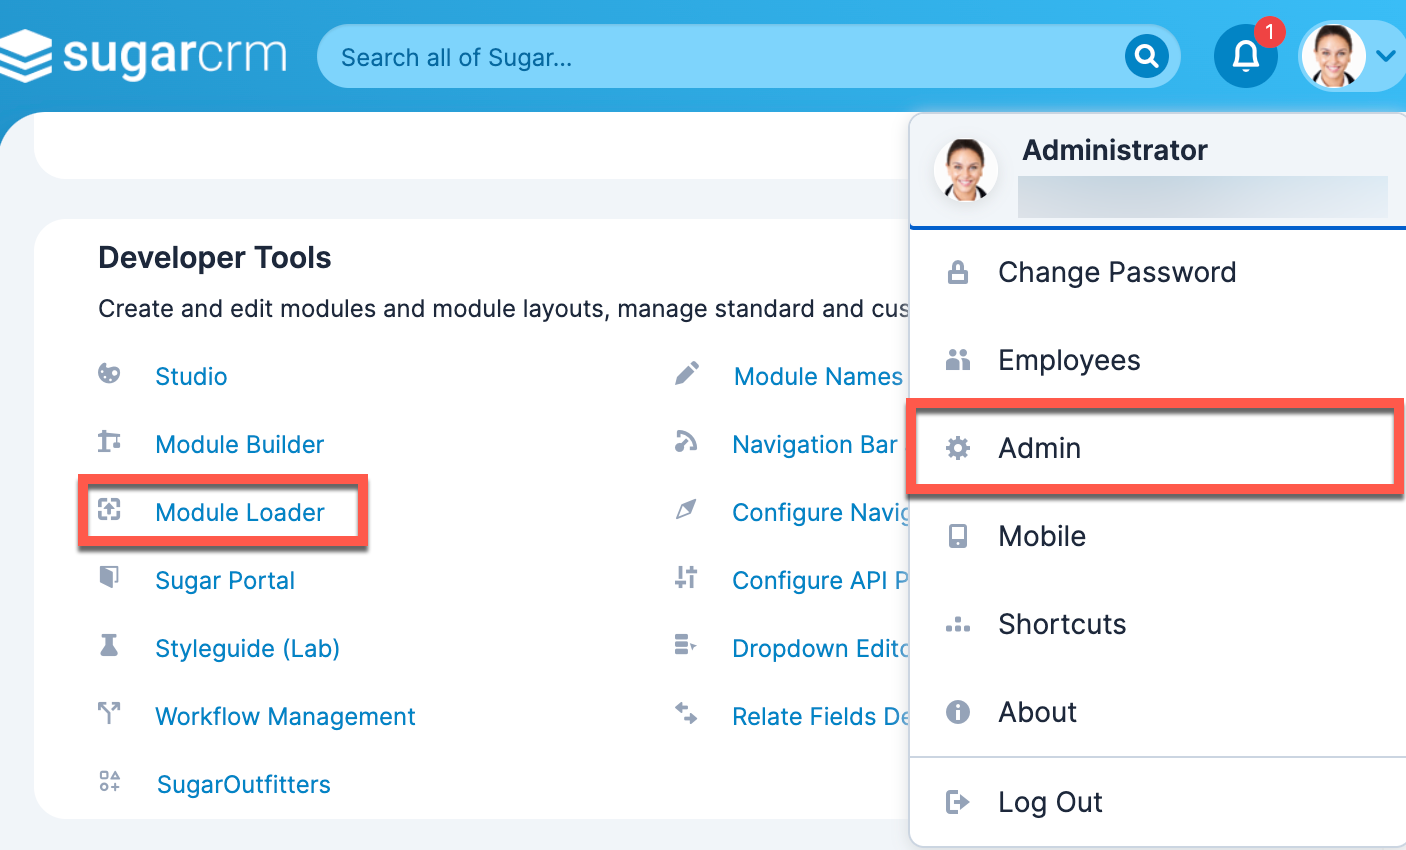The image size is (1406, 850).
Task: Select Employees from the user menu
Action: tap(1158, 360)
